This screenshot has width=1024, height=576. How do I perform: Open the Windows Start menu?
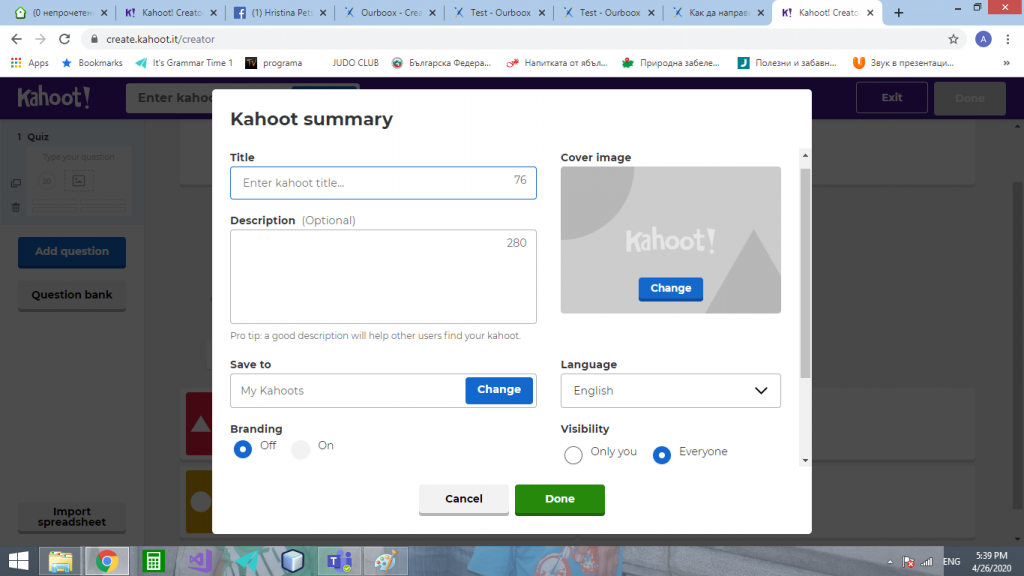[18, 561]
